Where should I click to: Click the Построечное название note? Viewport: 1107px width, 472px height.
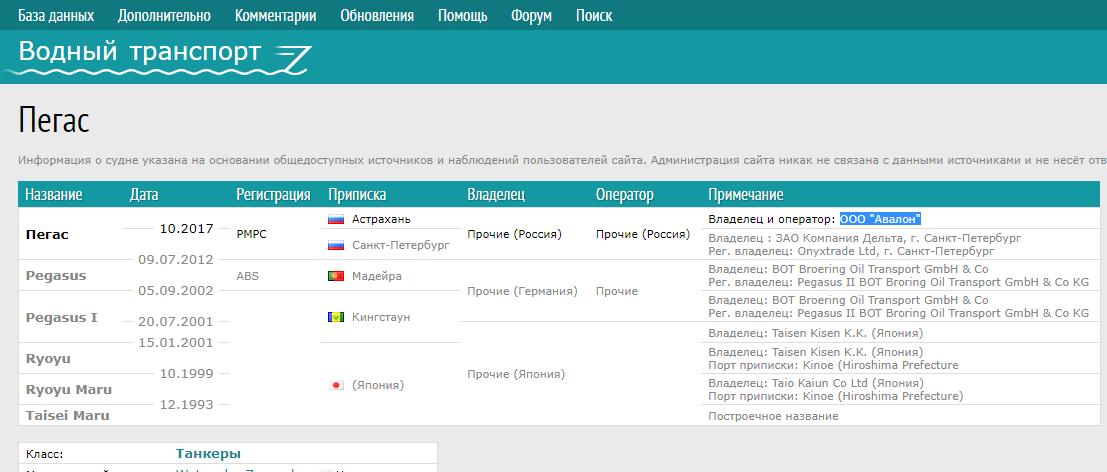[x=773, y=416]
